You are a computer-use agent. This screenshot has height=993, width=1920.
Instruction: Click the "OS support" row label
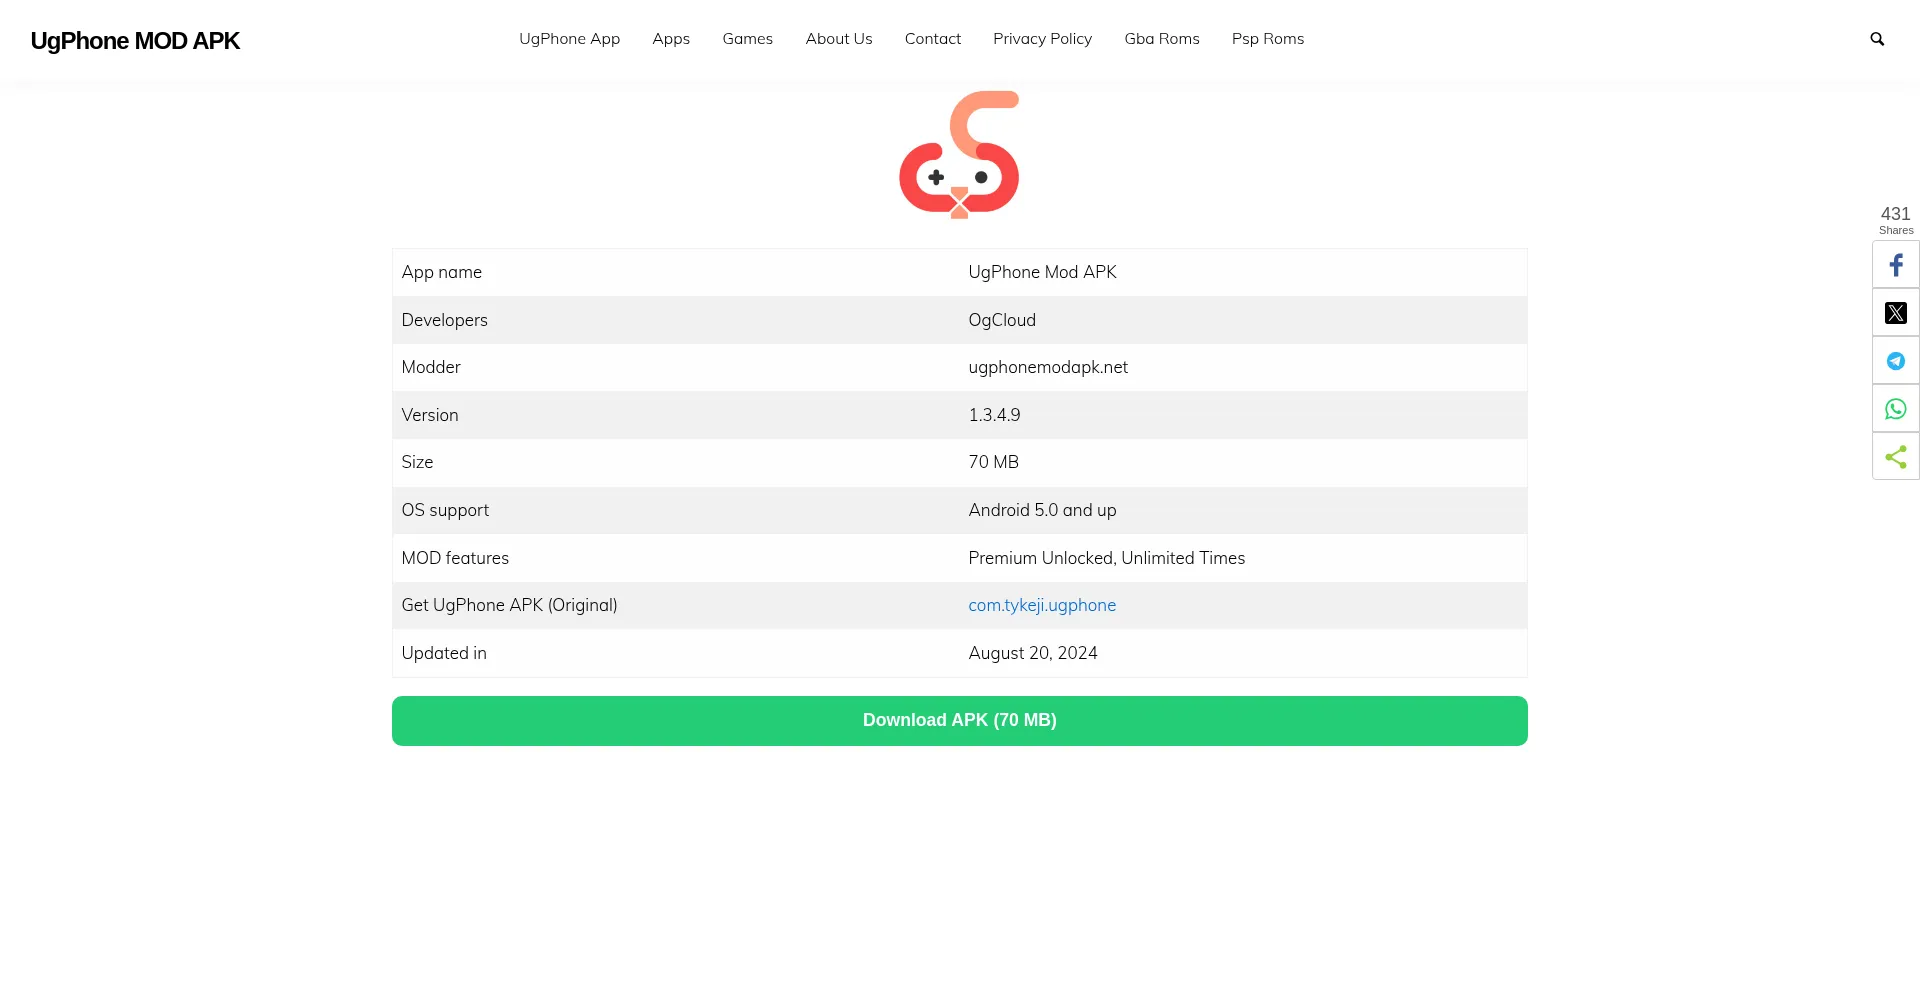click(x=445, y=510)
